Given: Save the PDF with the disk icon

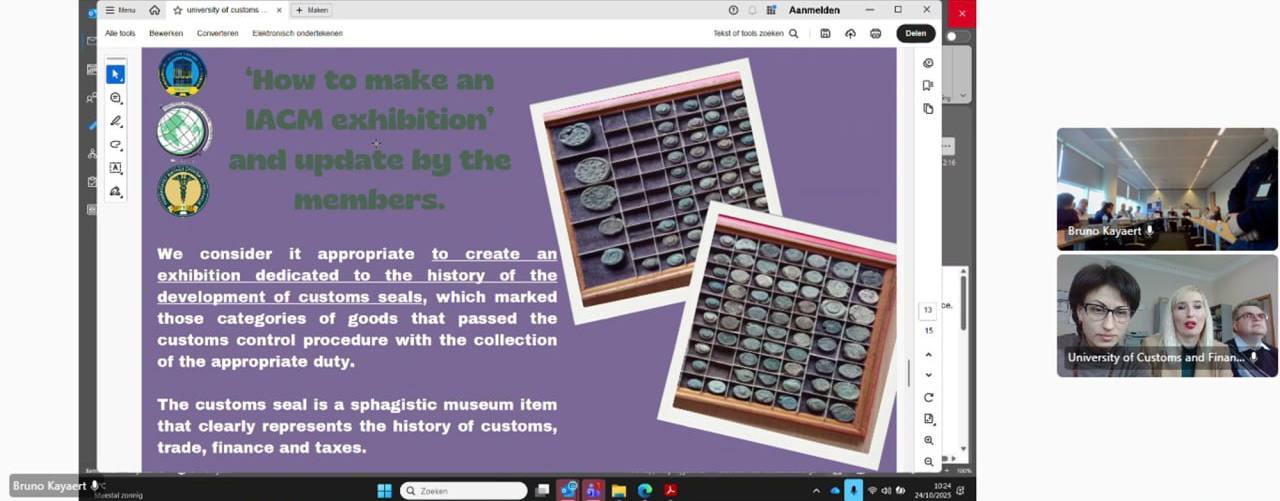Looking at the screenshot, I should pyautogui.click(x=825, y=33).
